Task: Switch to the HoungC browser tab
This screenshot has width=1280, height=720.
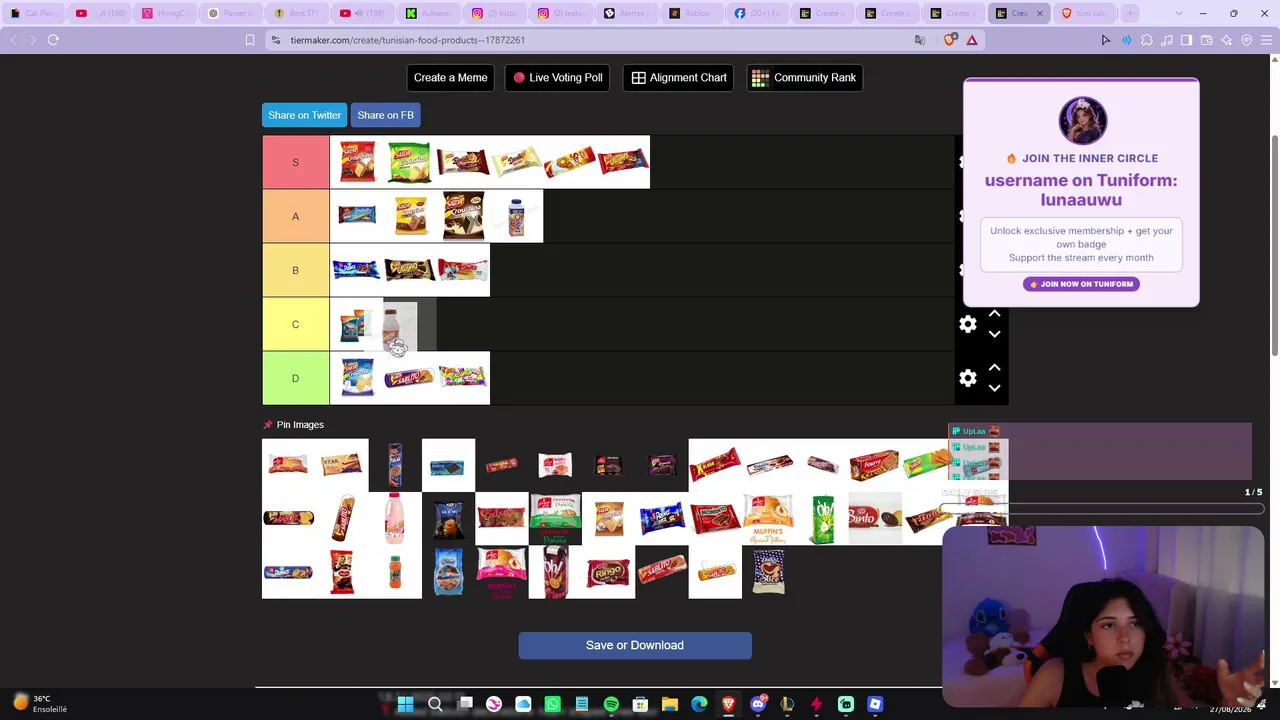Action: tap(165, 13)
